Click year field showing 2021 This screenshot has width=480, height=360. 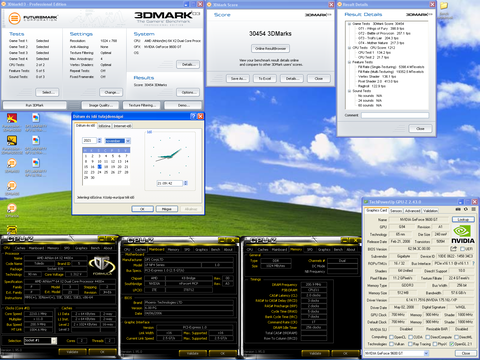pyautogui.click(x=89, y=141)
